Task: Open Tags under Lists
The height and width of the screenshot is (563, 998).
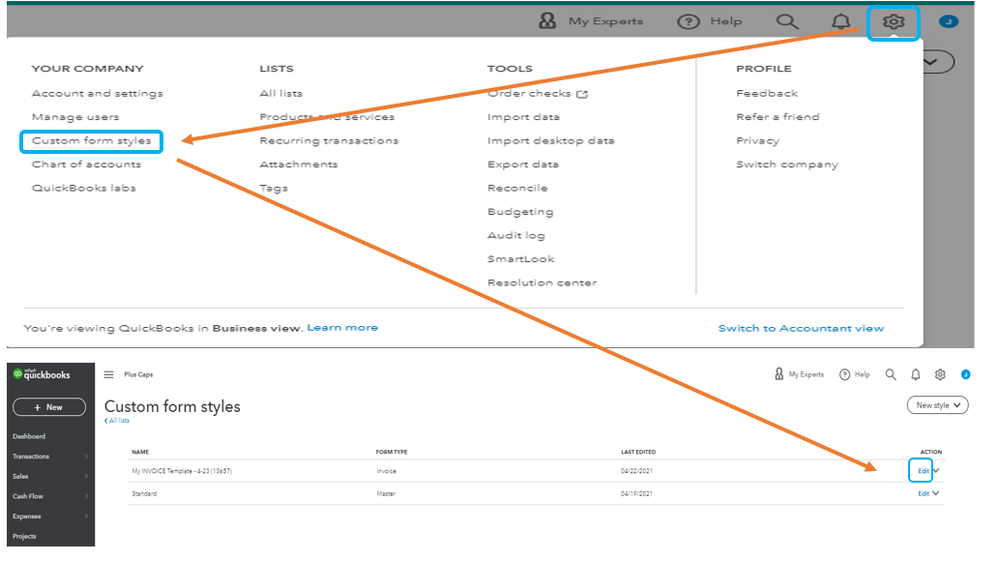Action: click(x=274, y=188)
